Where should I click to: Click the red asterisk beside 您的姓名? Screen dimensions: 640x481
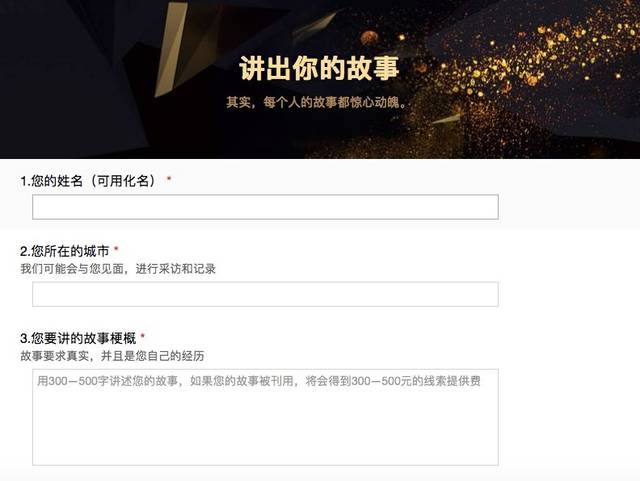169,179
